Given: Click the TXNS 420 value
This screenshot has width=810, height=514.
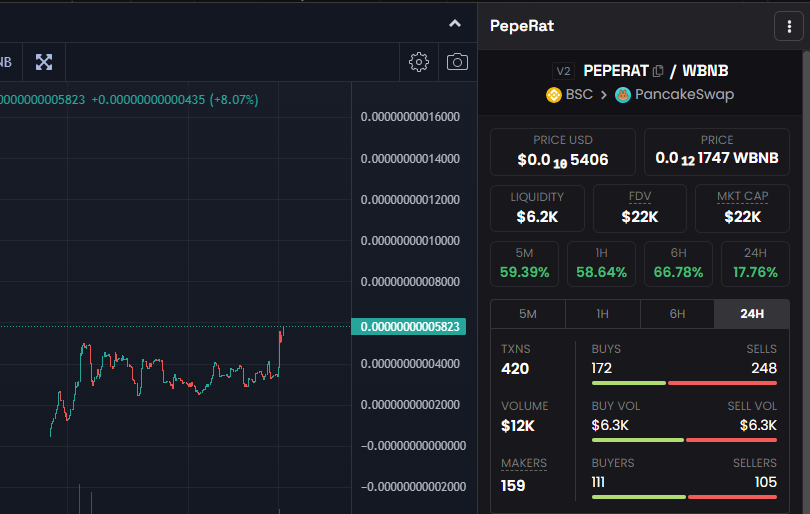Looking at the screenshot, I should (515, 369).
